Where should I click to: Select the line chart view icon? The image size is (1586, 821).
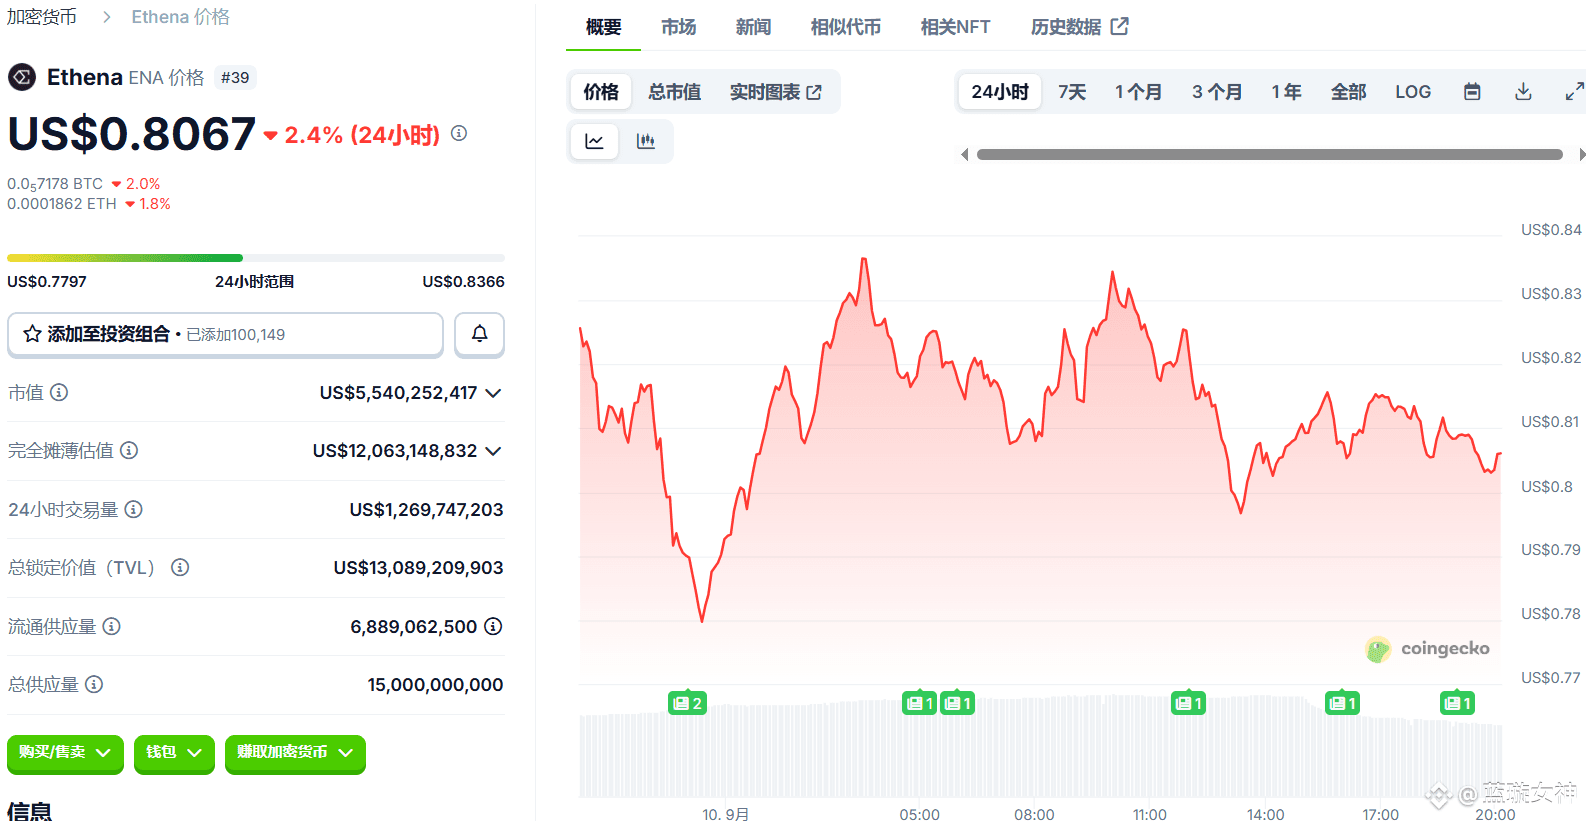coord(594,141)
